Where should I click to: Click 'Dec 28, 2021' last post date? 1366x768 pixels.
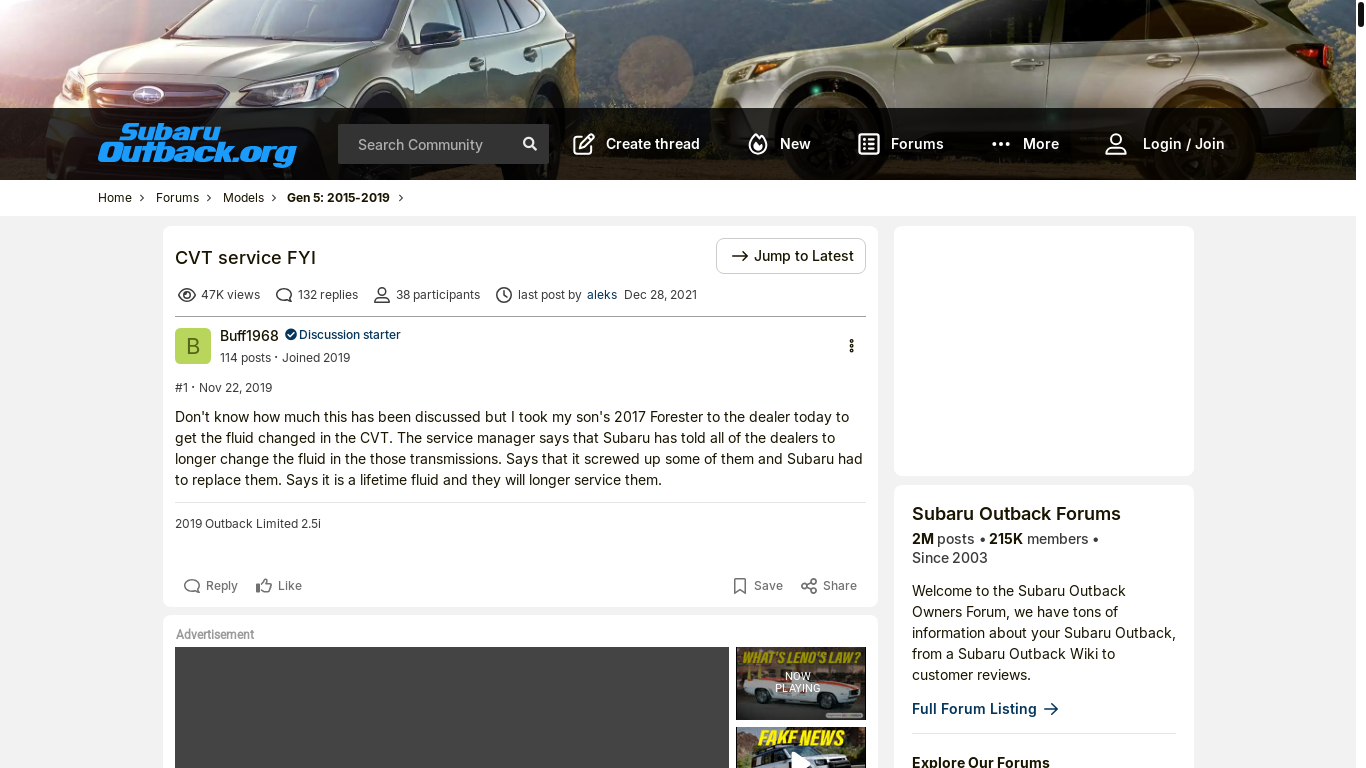(660, 295)
